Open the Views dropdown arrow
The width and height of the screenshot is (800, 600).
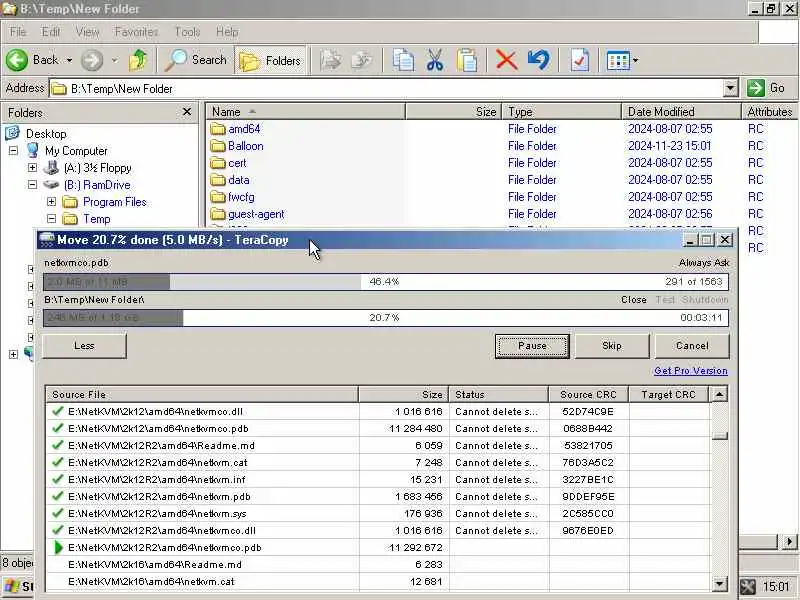636,61
